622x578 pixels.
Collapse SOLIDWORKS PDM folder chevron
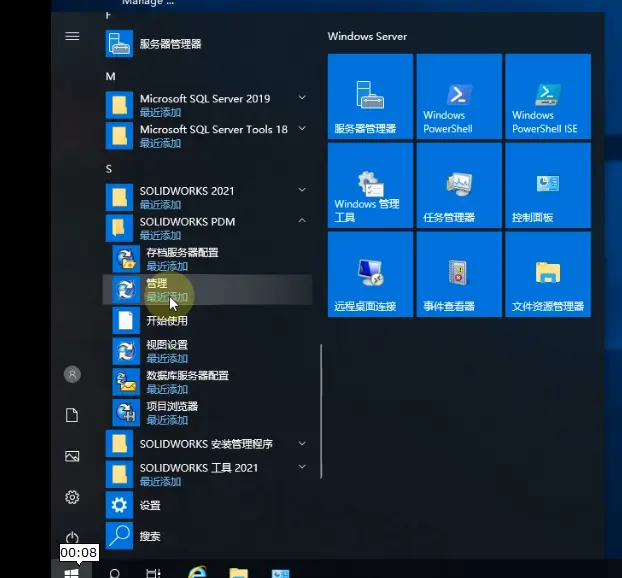(x=302, y=220)
